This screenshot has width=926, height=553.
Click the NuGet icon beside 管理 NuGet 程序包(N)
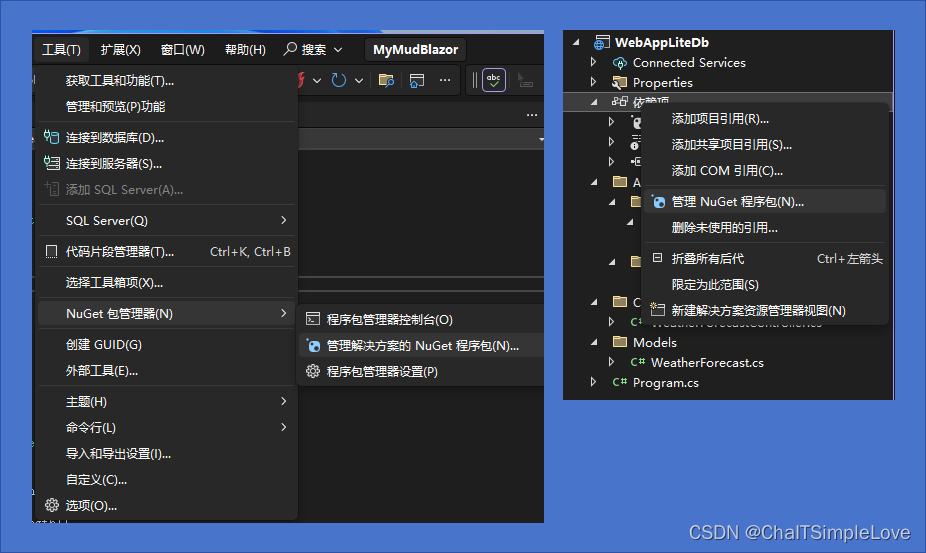coord(658,201)
